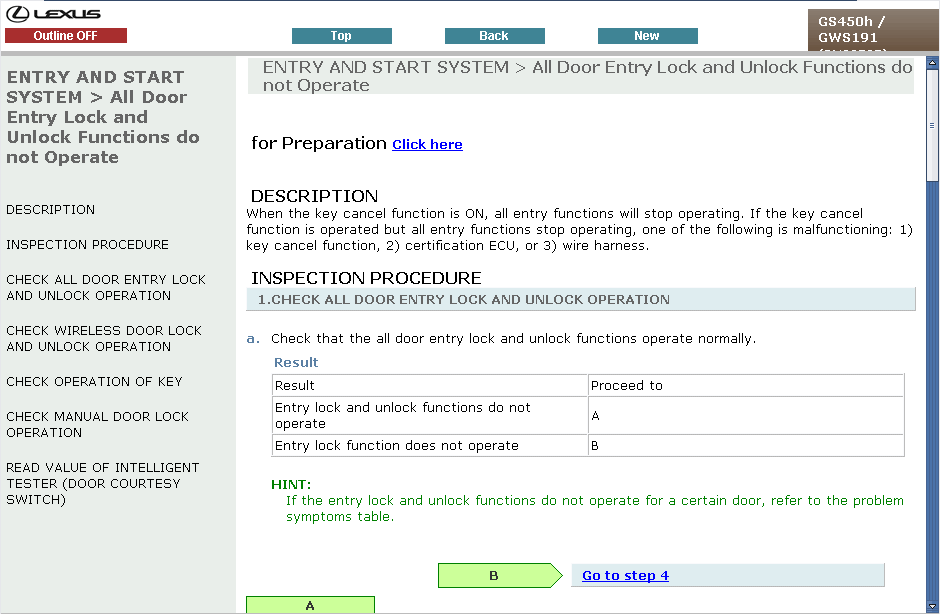Go back using the Back button
The width and height of the screenshot is (940, 614).
[494, 36]
